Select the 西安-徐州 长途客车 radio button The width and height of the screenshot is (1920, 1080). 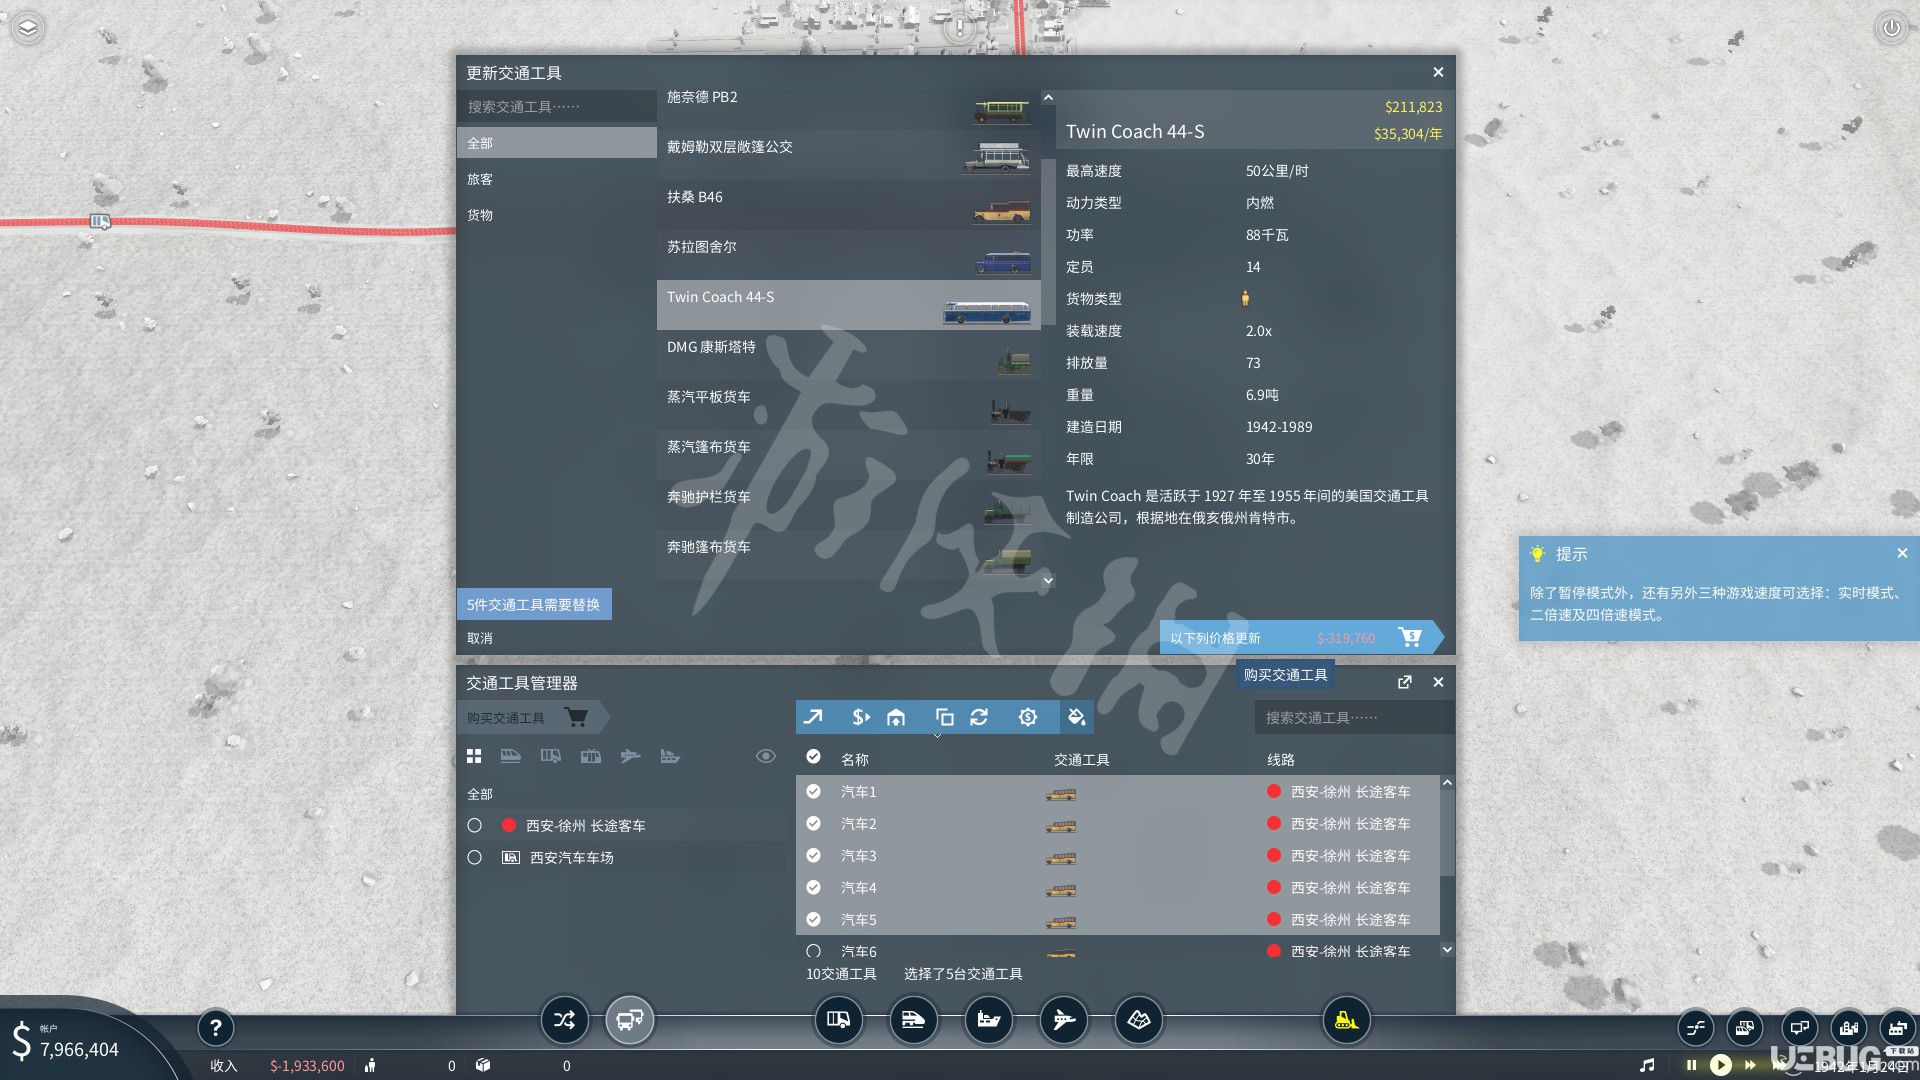point(475,825)
